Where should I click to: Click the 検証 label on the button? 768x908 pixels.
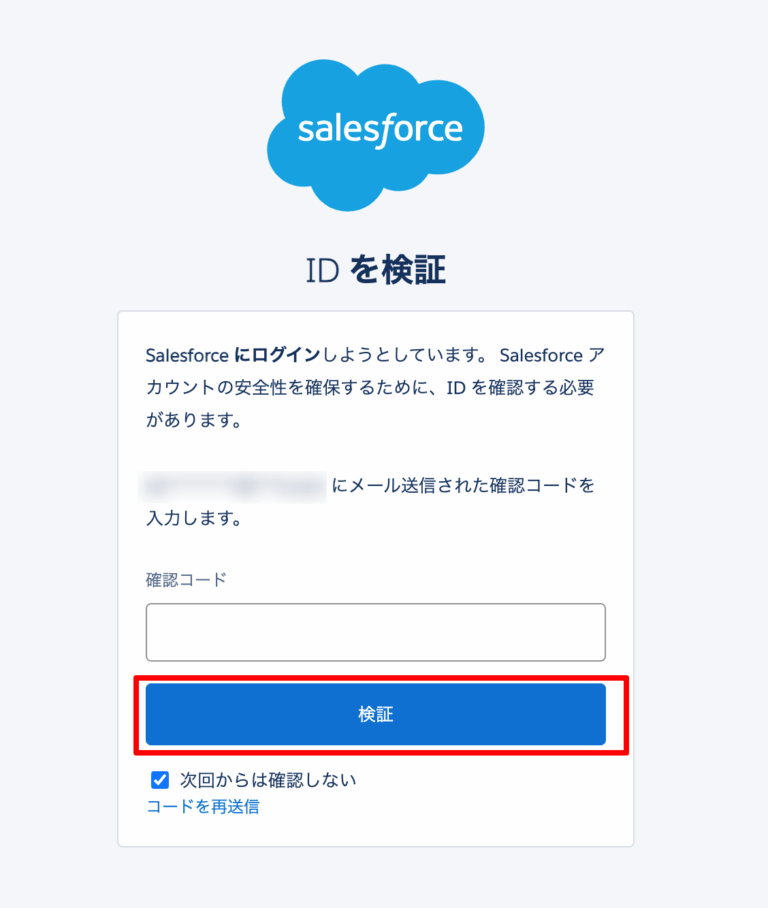[x=375, y=713]
